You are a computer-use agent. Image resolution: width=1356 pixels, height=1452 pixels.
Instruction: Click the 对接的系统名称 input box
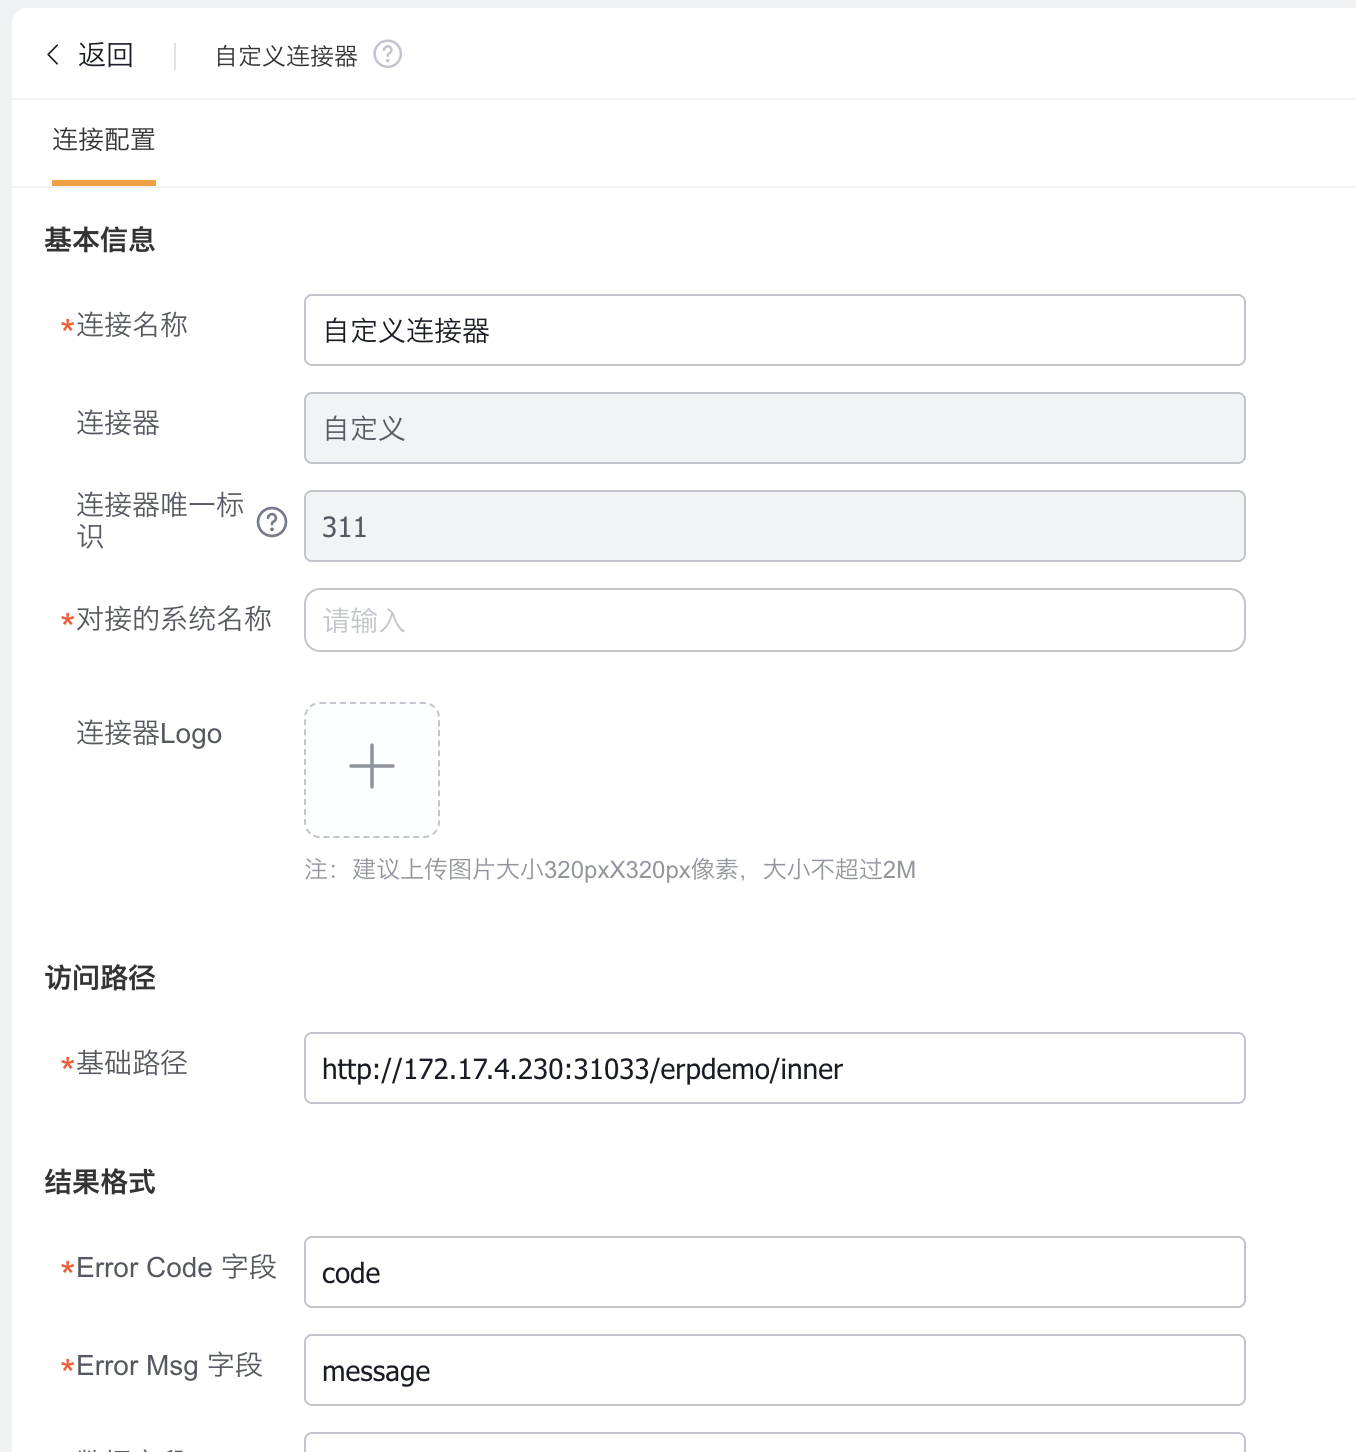coord(774,620)
